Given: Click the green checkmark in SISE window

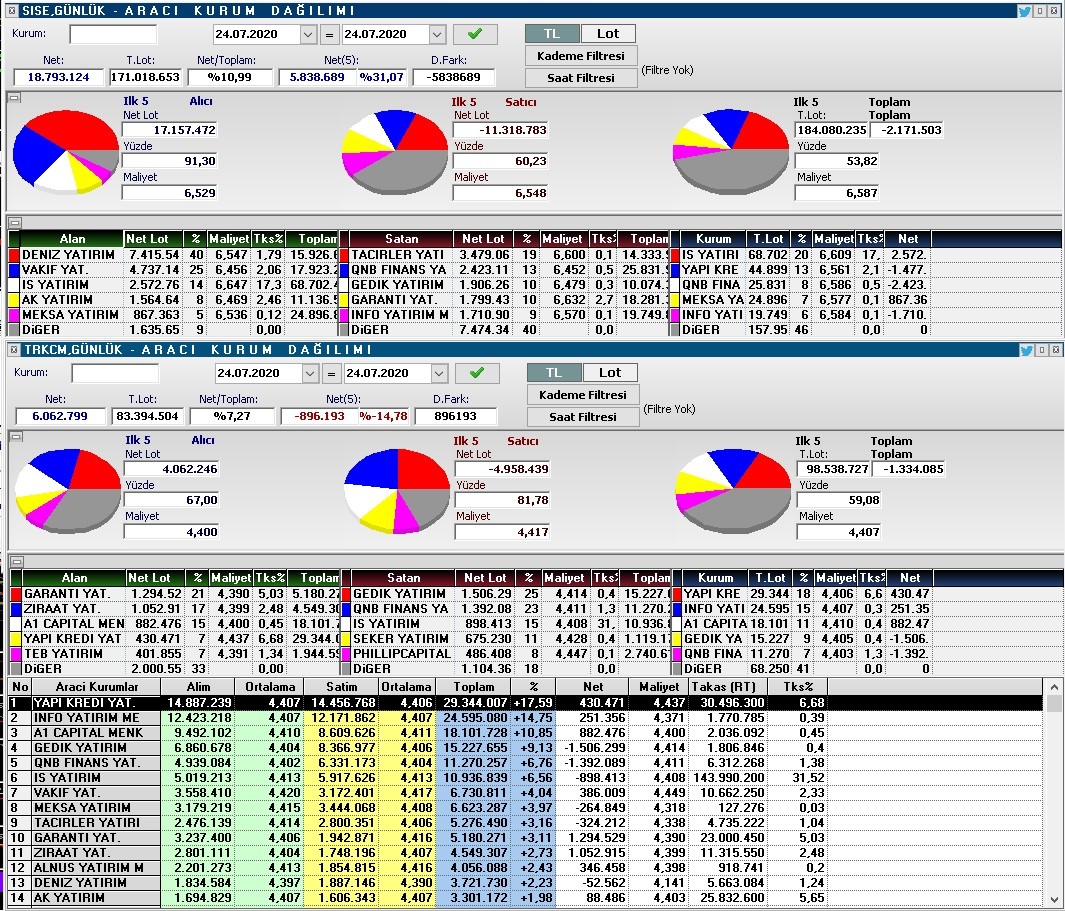Looking at the screenshot, I should pyautogui.click(x=475, y=34).
